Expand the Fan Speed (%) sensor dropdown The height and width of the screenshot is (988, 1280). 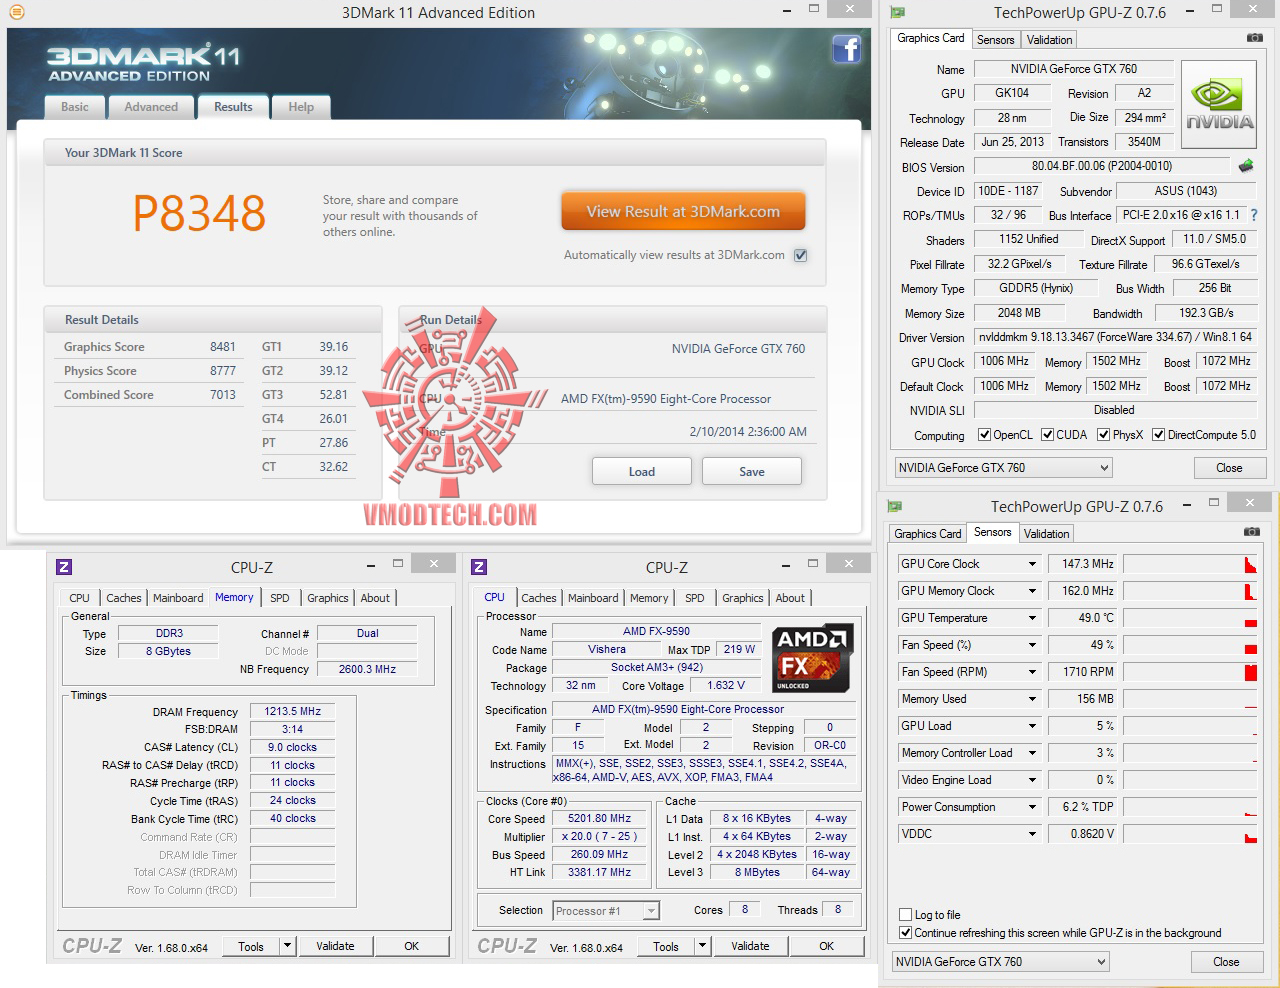1032,645
